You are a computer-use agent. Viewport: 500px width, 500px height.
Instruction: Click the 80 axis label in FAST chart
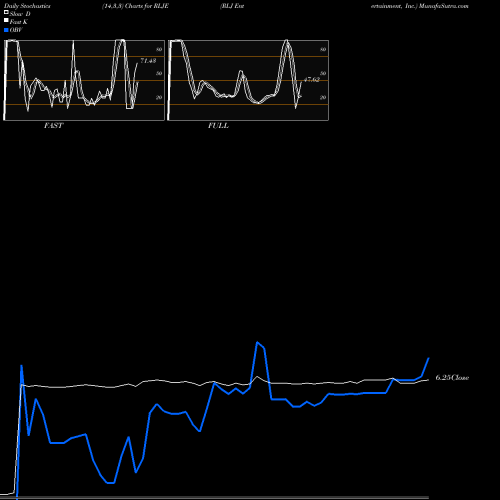click(159, 49)
